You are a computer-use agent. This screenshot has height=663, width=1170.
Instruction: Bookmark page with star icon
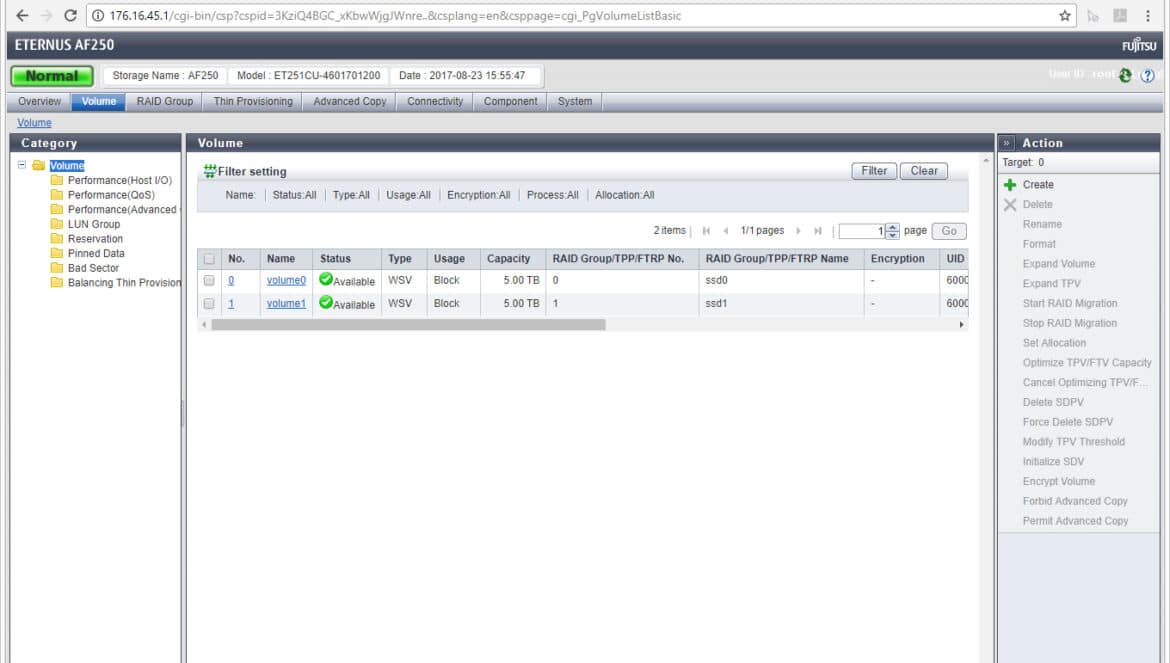pos(1065,16)
